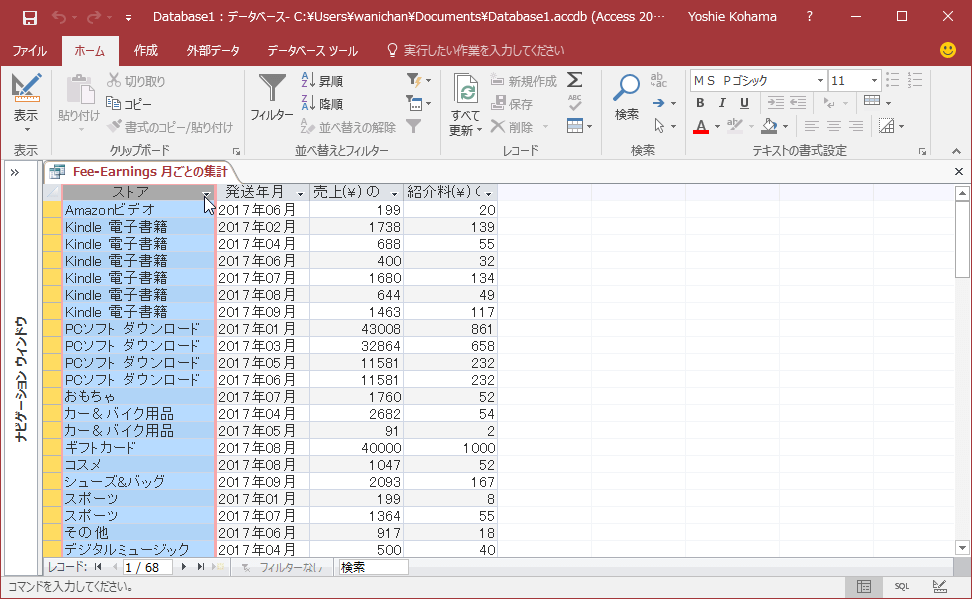The height and width of the screenshot is (599, 972).
Task: Select the 作成 ribbon tab
Action: tap(146, 51)
